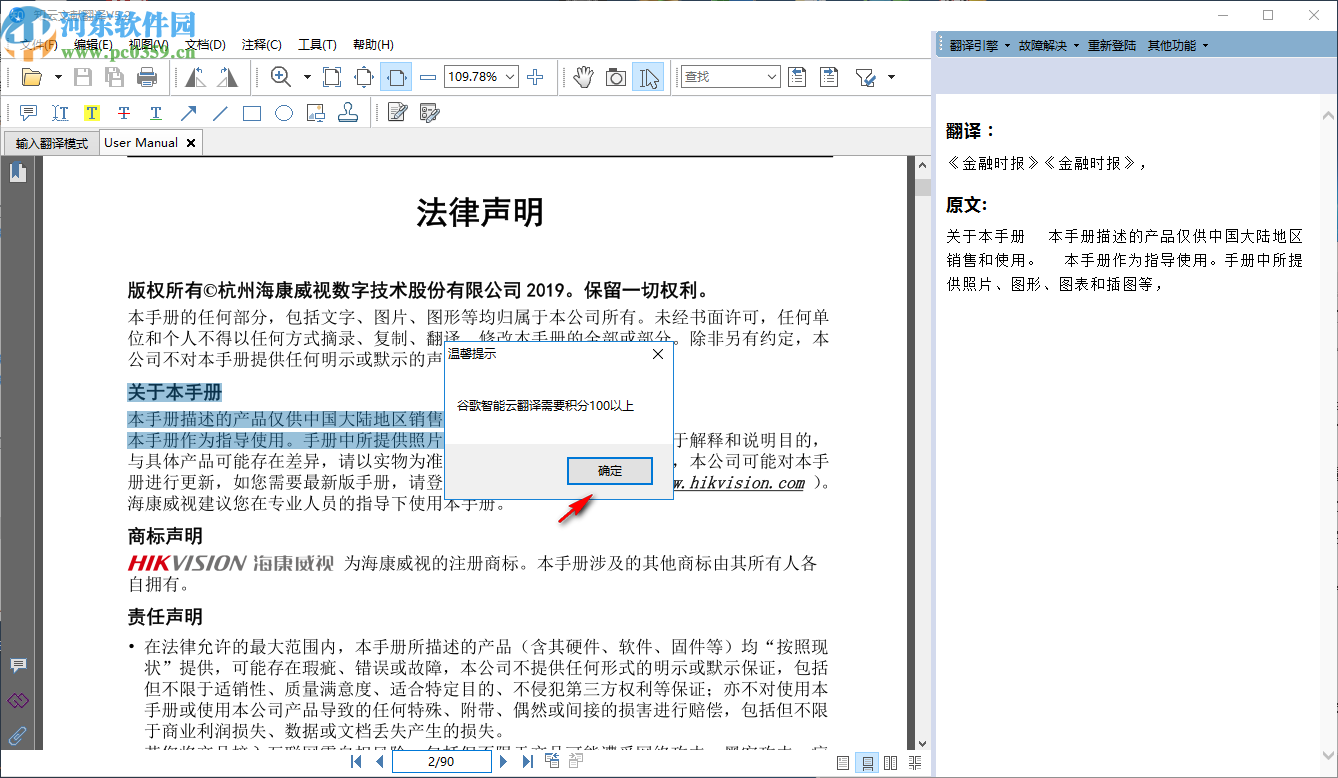Select the Stamp tool
This screenshot has width=1338, height=778.
[x=348, y=113]
